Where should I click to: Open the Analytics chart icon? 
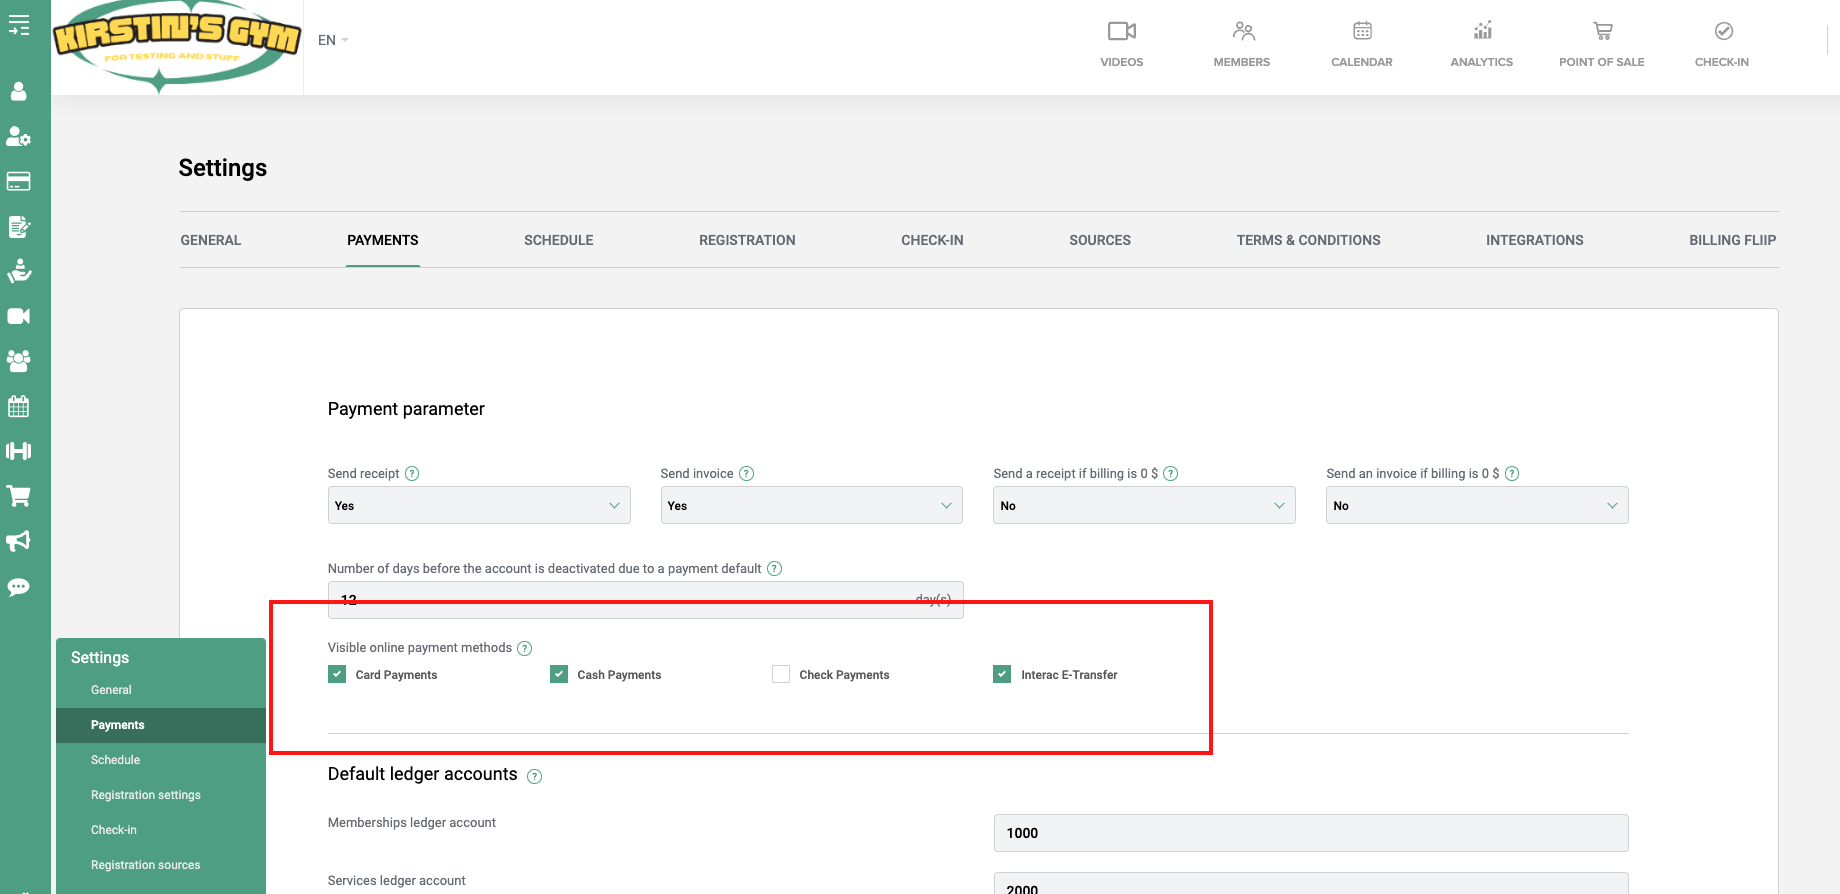1482,32
